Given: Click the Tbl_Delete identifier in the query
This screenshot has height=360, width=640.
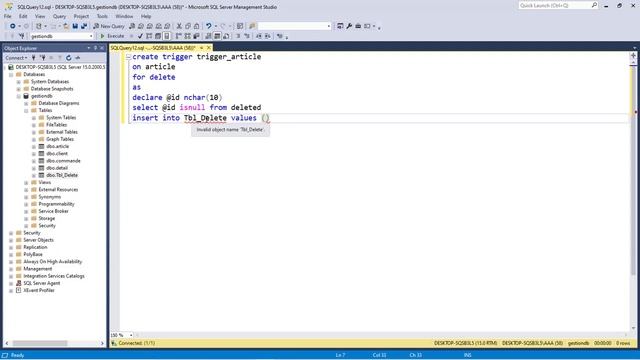Looking at the screenshot, I should click(x=205, y=118).
